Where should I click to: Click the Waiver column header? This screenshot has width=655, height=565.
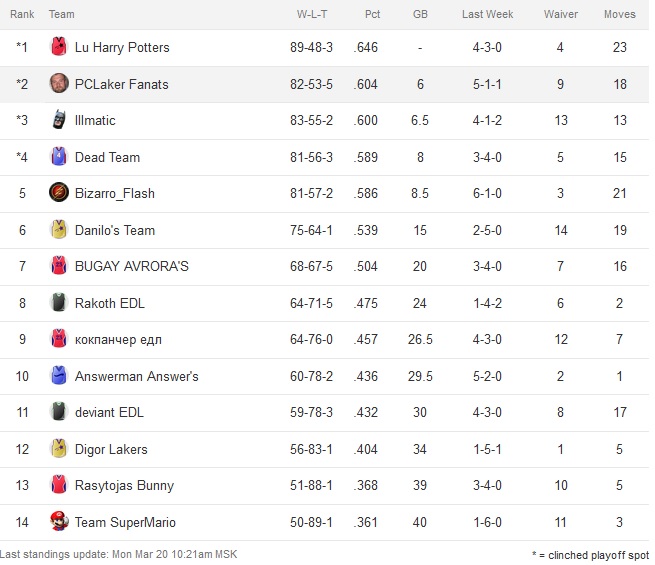click(560, 14)
